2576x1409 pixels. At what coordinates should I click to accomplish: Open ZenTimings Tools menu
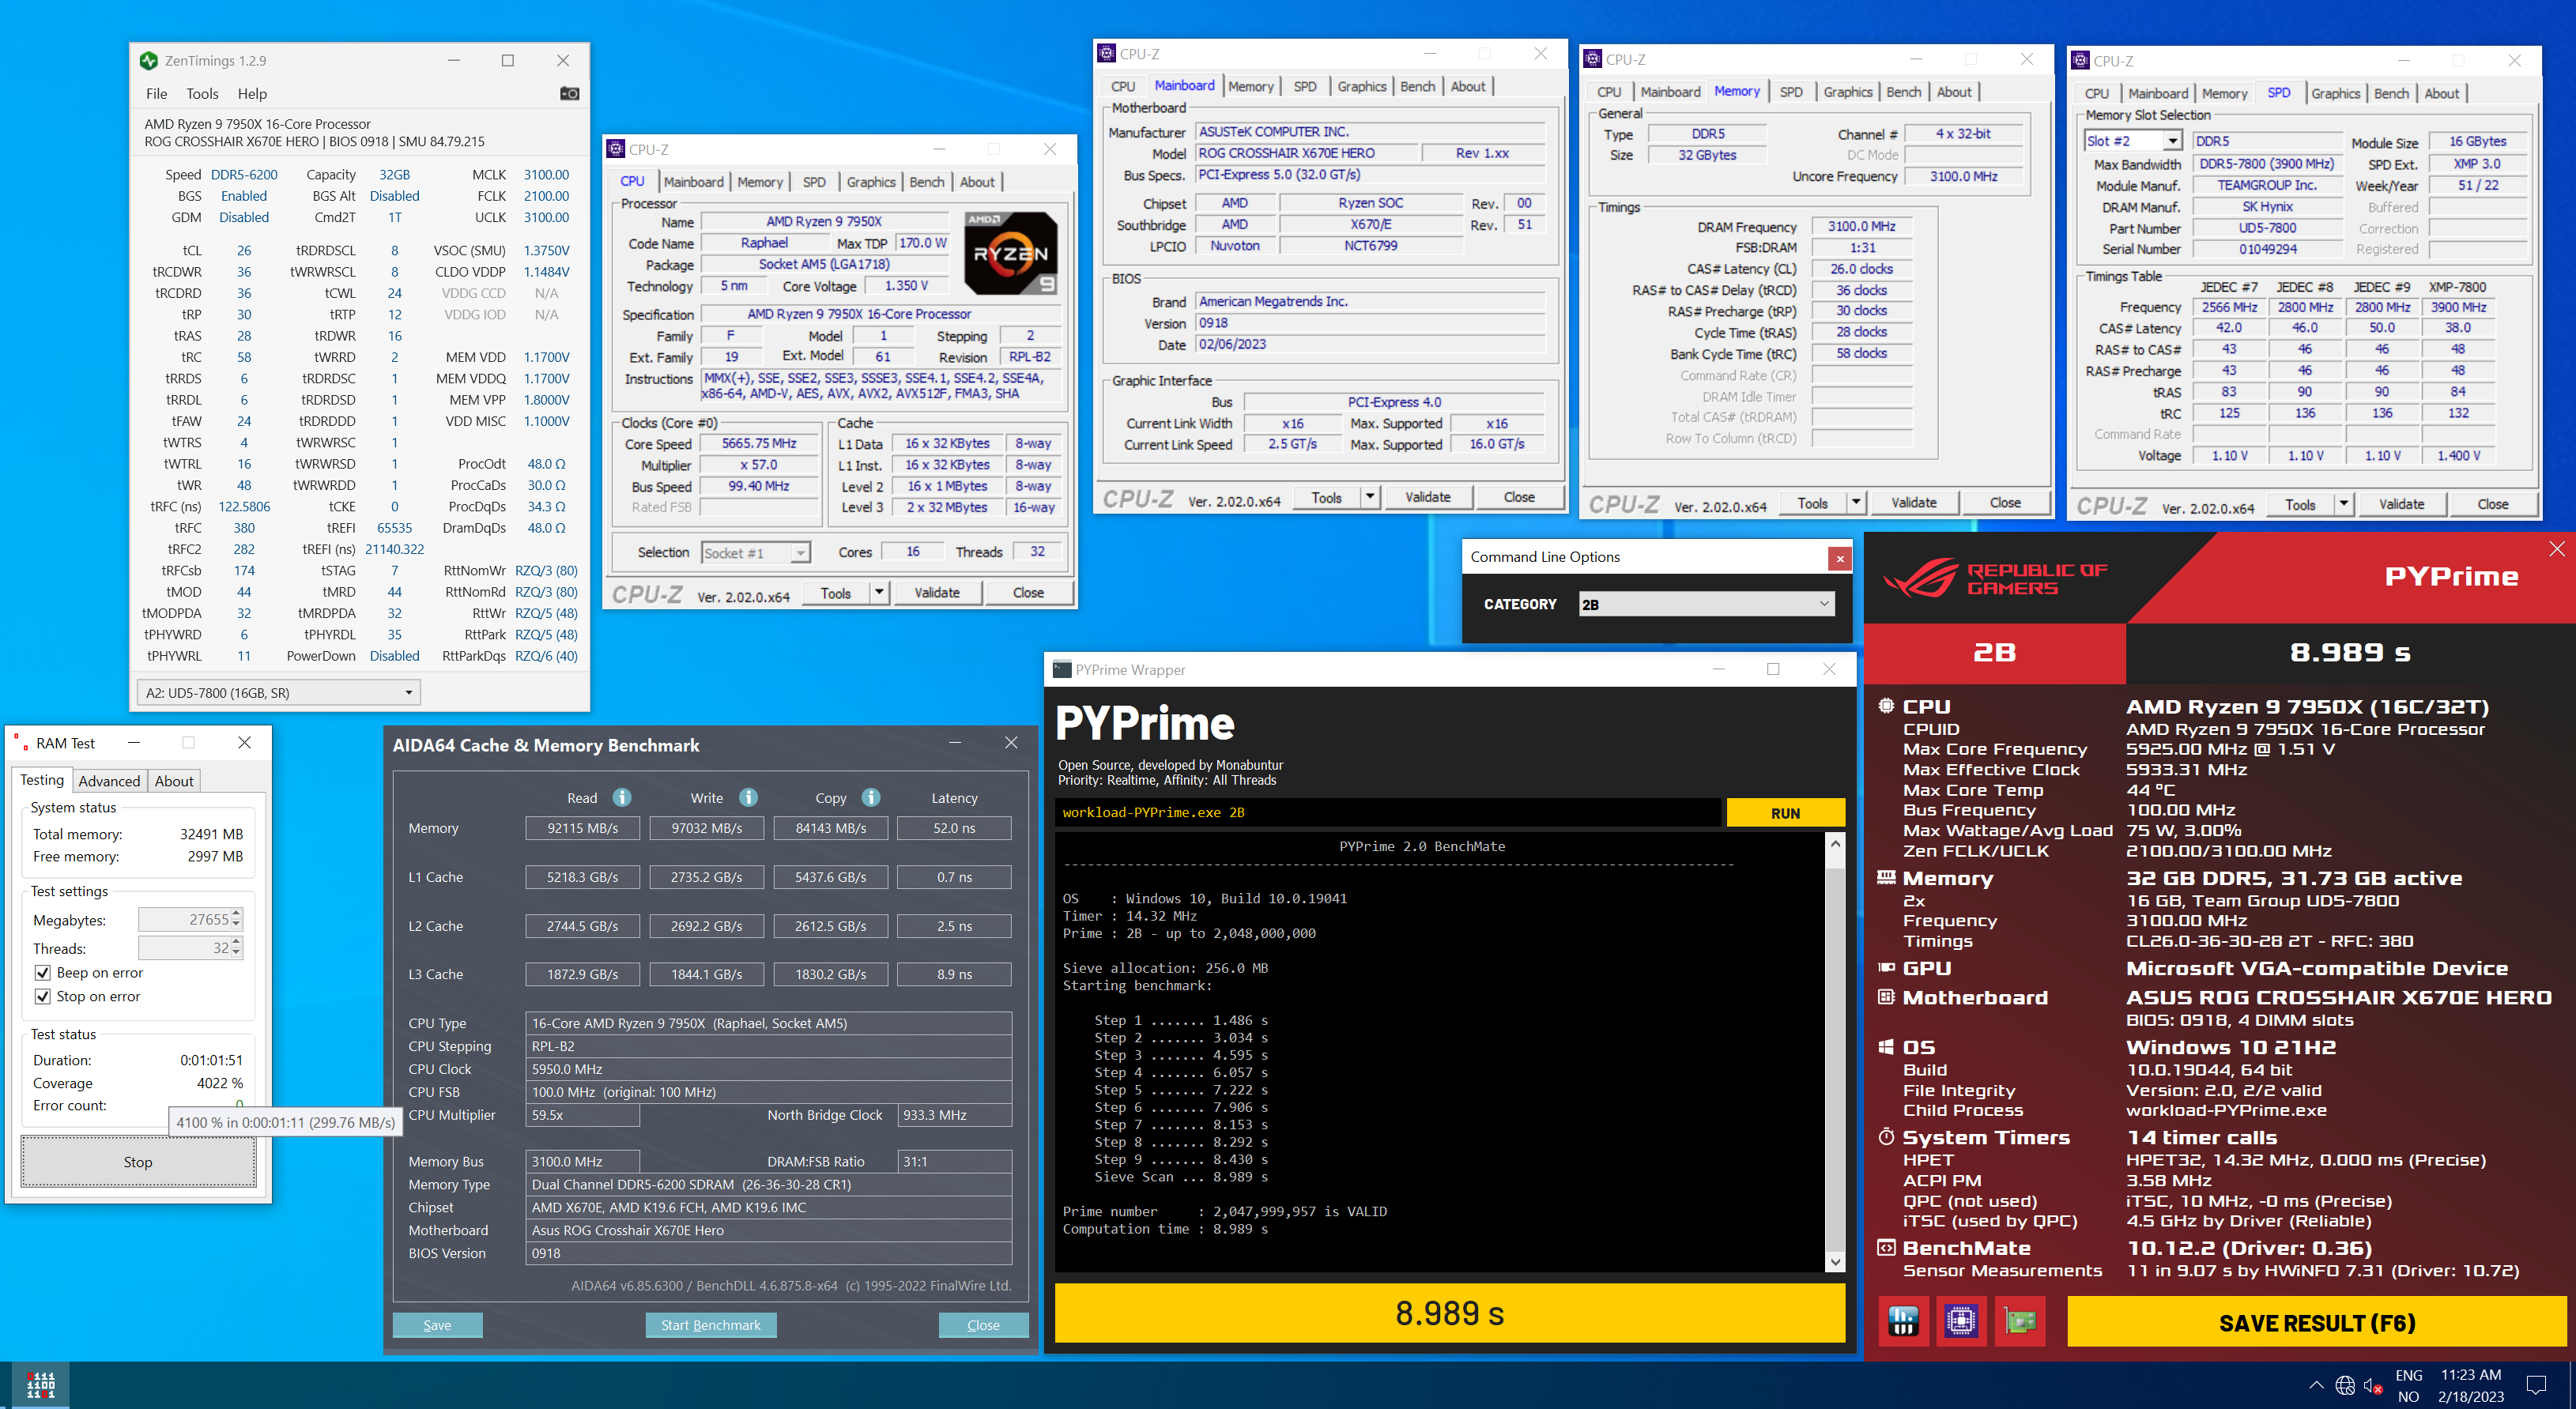pos(202,94)
